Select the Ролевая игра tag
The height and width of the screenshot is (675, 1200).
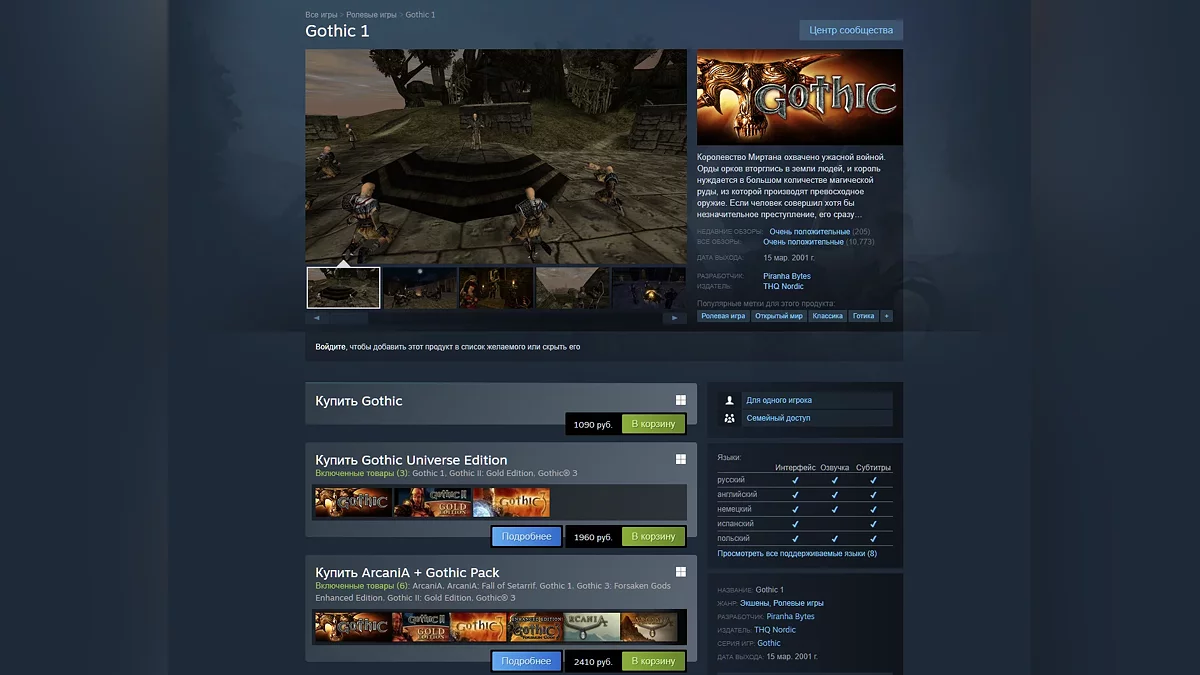pos(723,316)
